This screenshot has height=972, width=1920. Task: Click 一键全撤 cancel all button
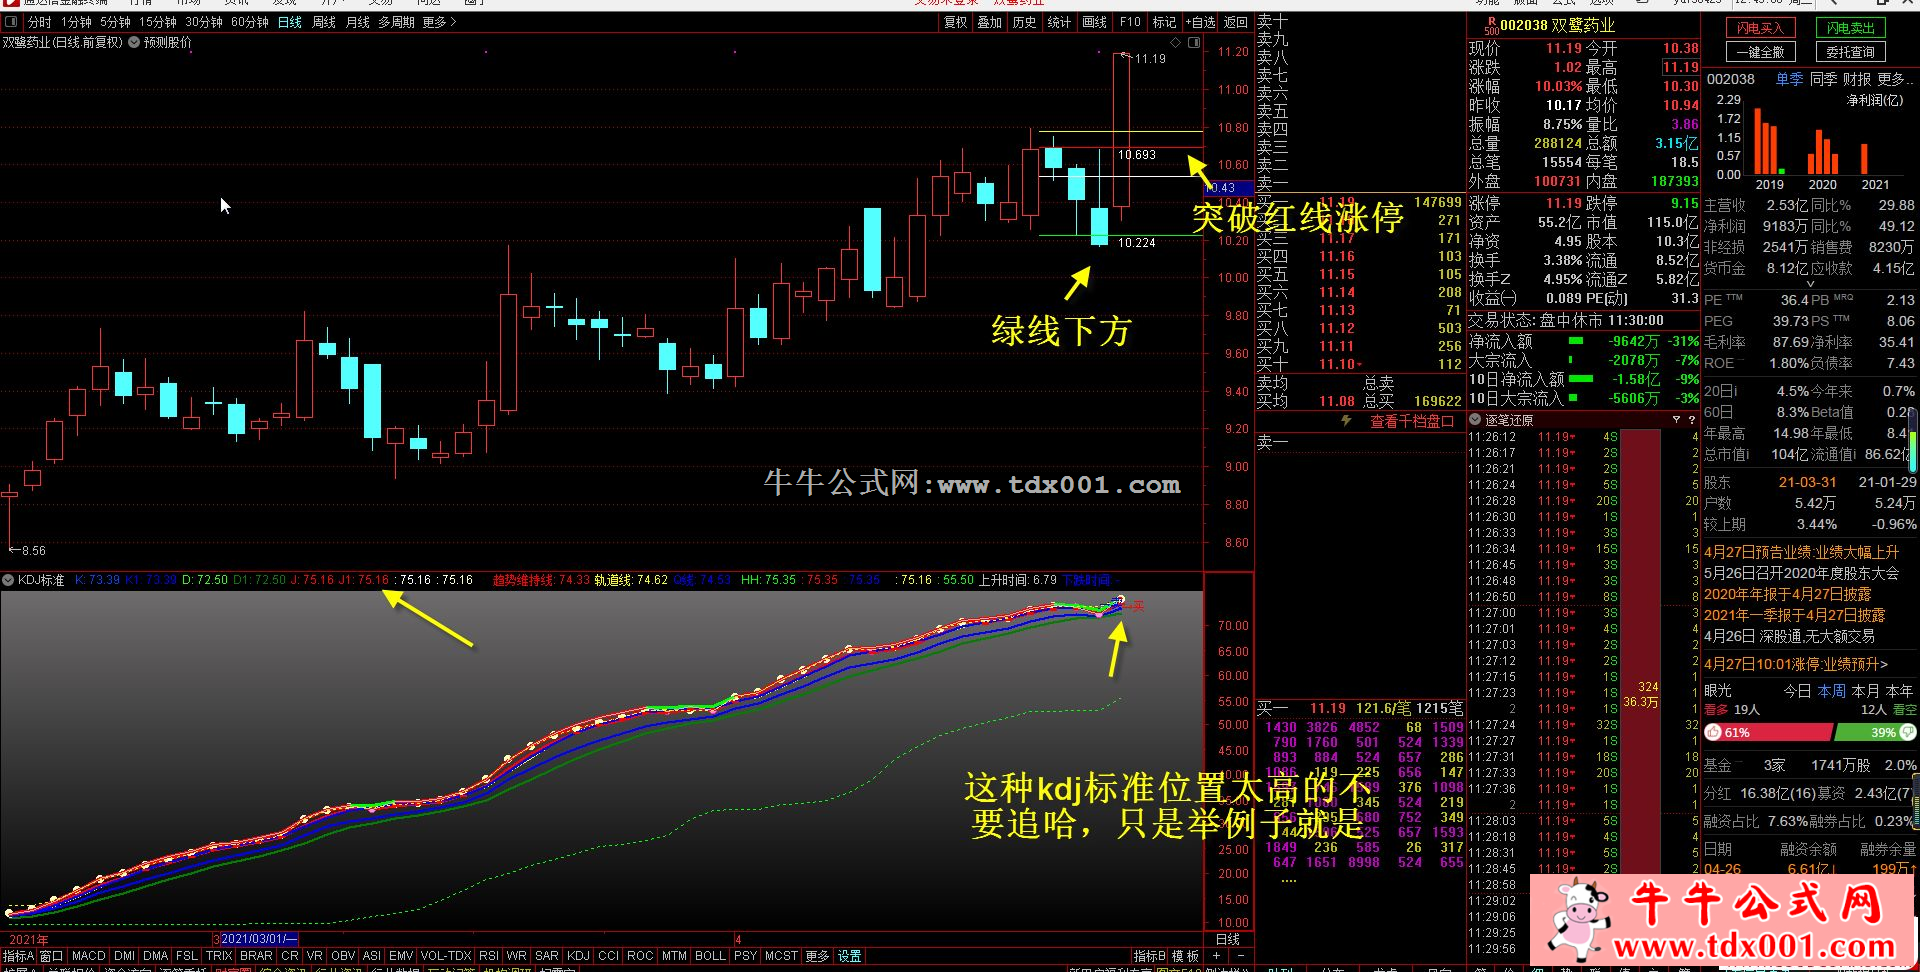tap(1760, 52)
